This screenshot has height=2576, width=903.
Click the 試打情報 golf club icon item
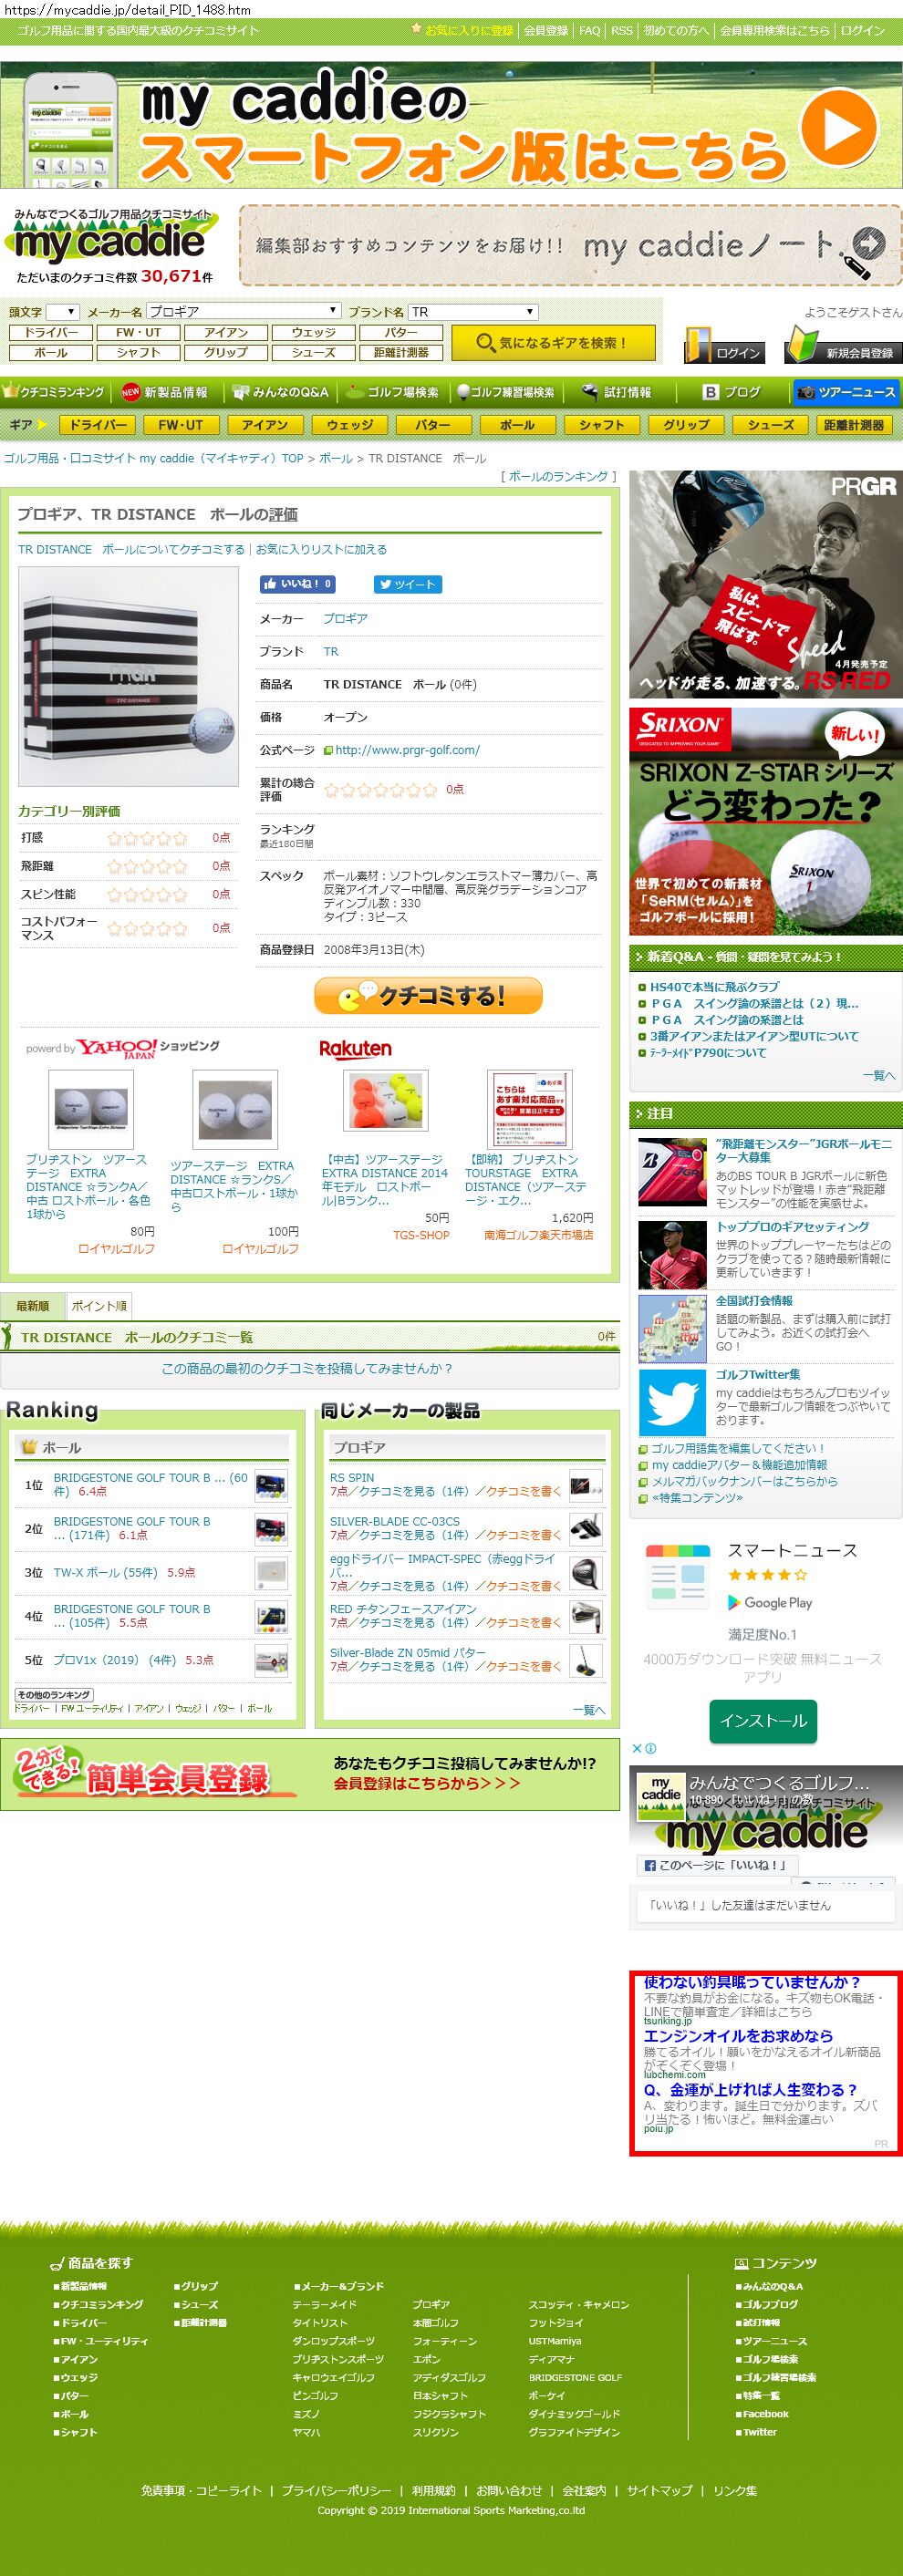coord(616,392)
